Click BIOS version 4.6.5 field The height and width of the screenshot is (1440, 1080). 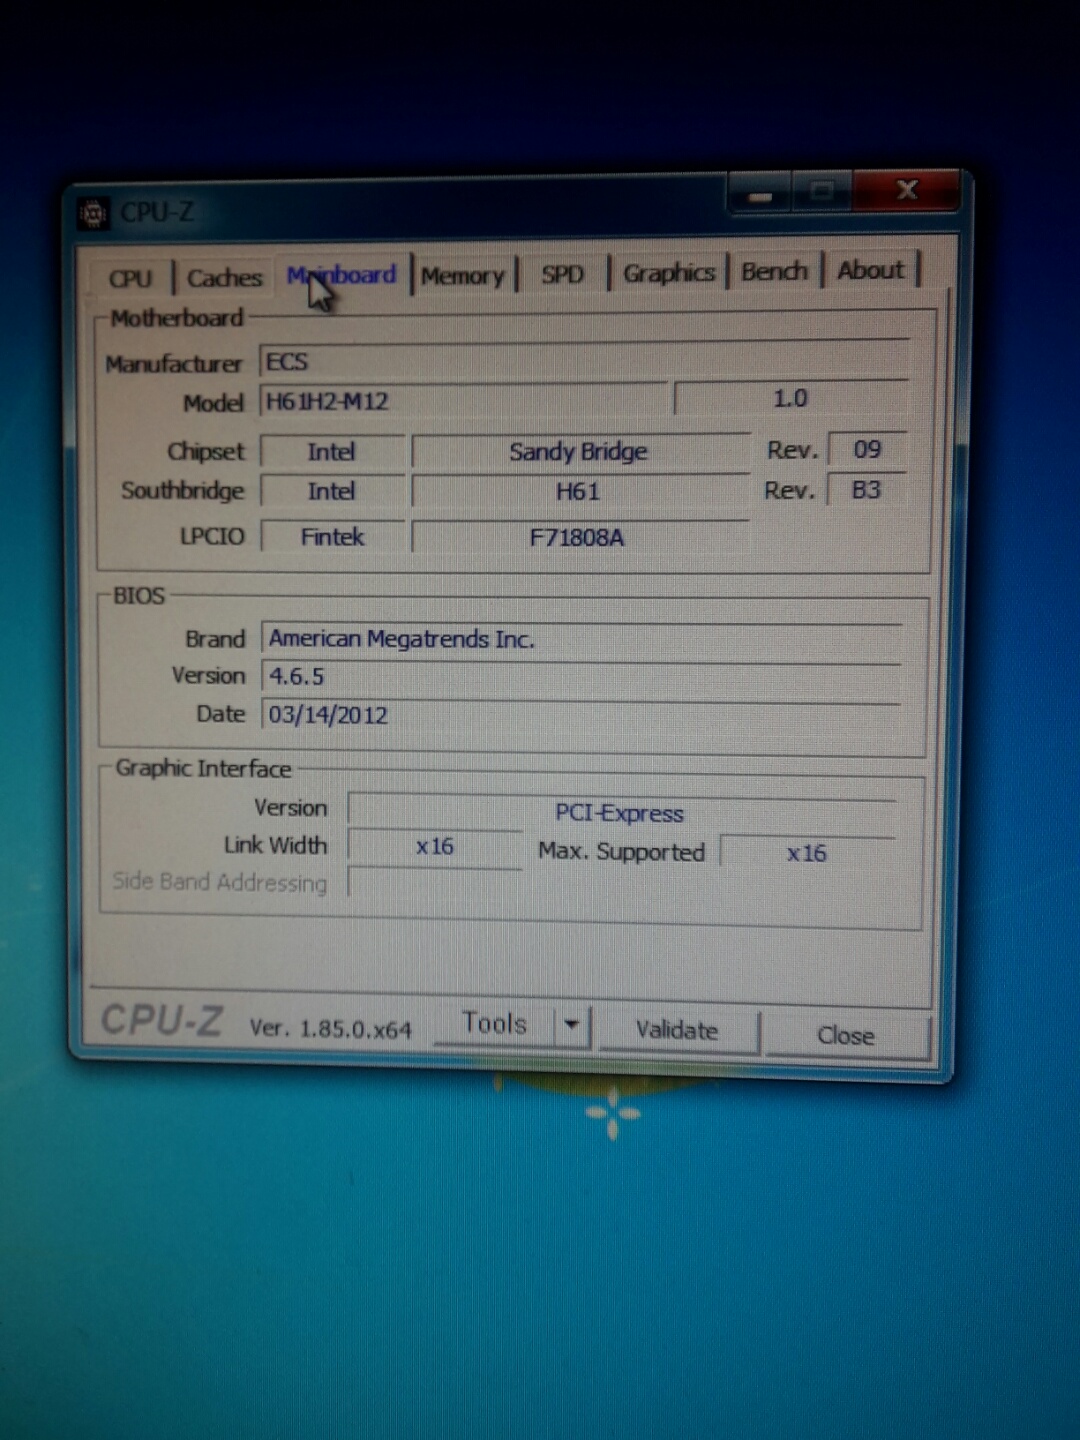coord(581,676)
